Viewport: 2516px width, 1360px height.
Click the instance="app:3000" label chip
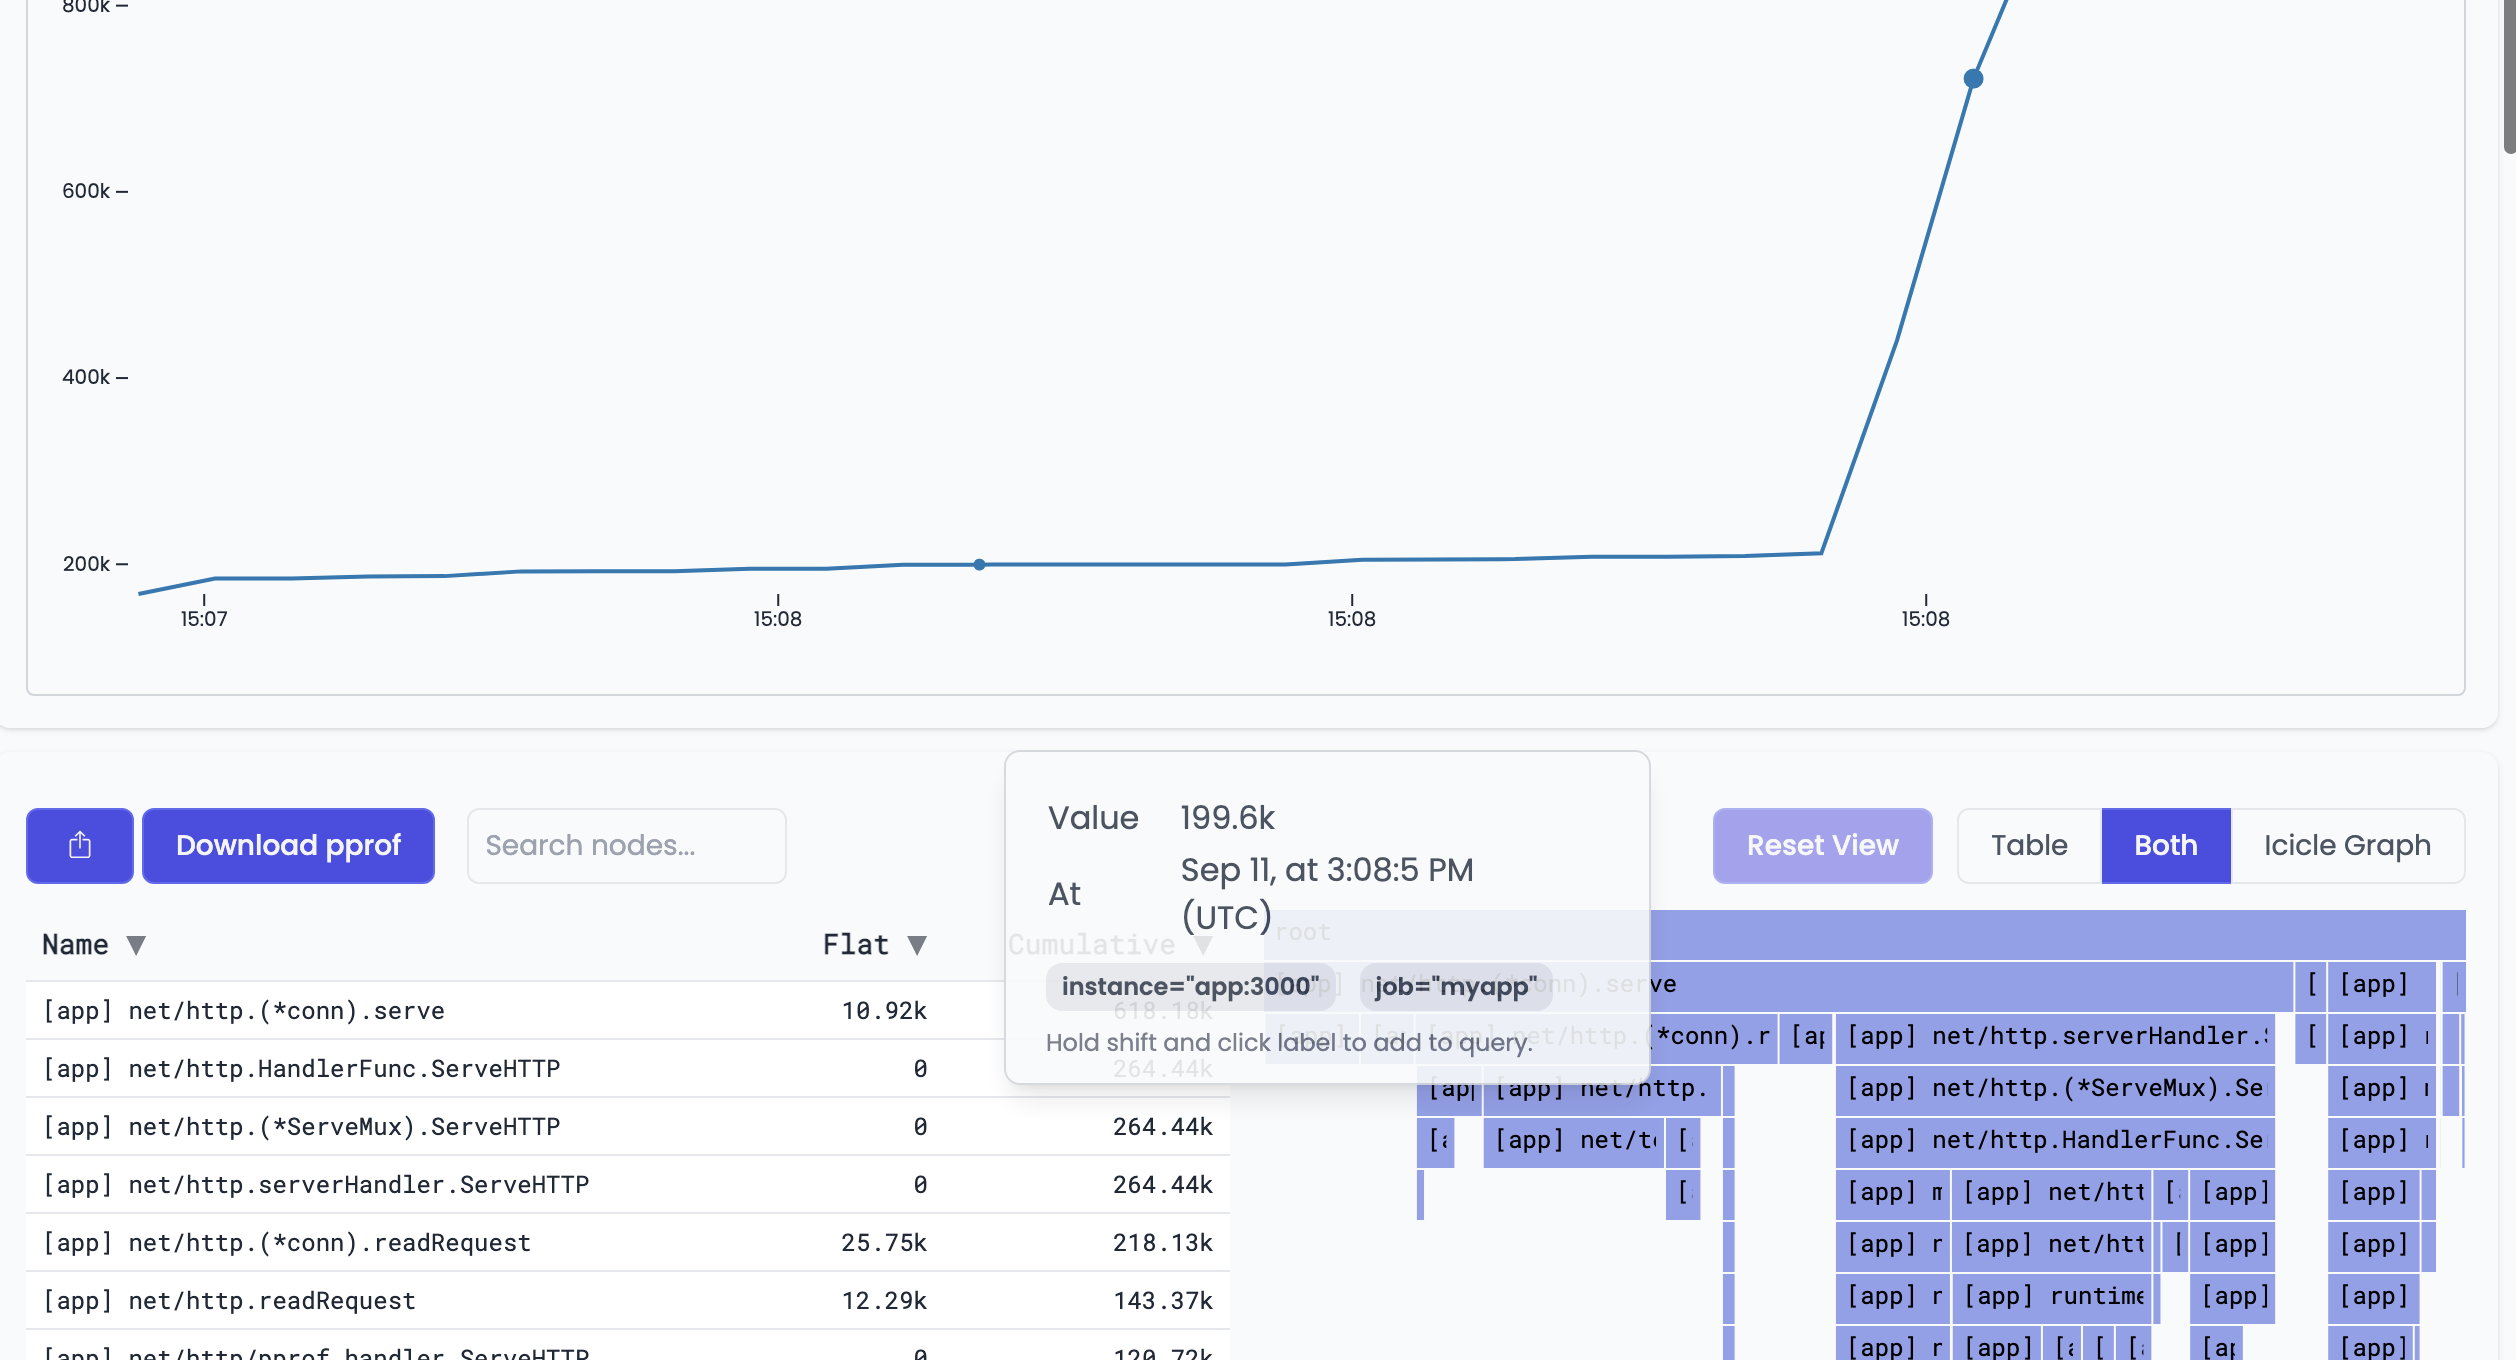(x=1190, y=986)
